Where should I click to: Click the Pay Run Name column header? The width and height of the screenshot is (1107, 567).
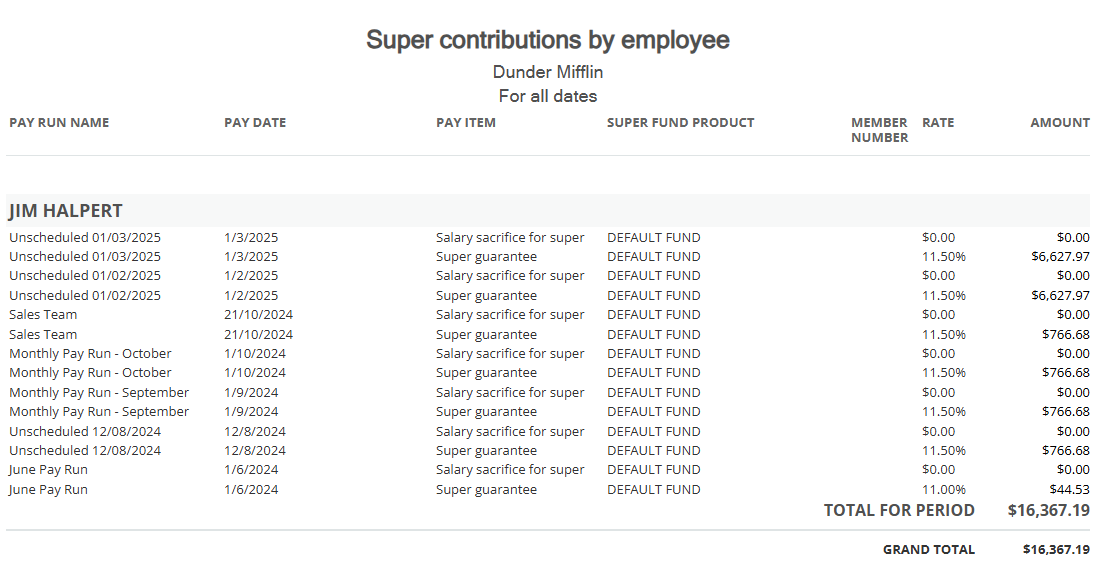[x=59, y=123]
